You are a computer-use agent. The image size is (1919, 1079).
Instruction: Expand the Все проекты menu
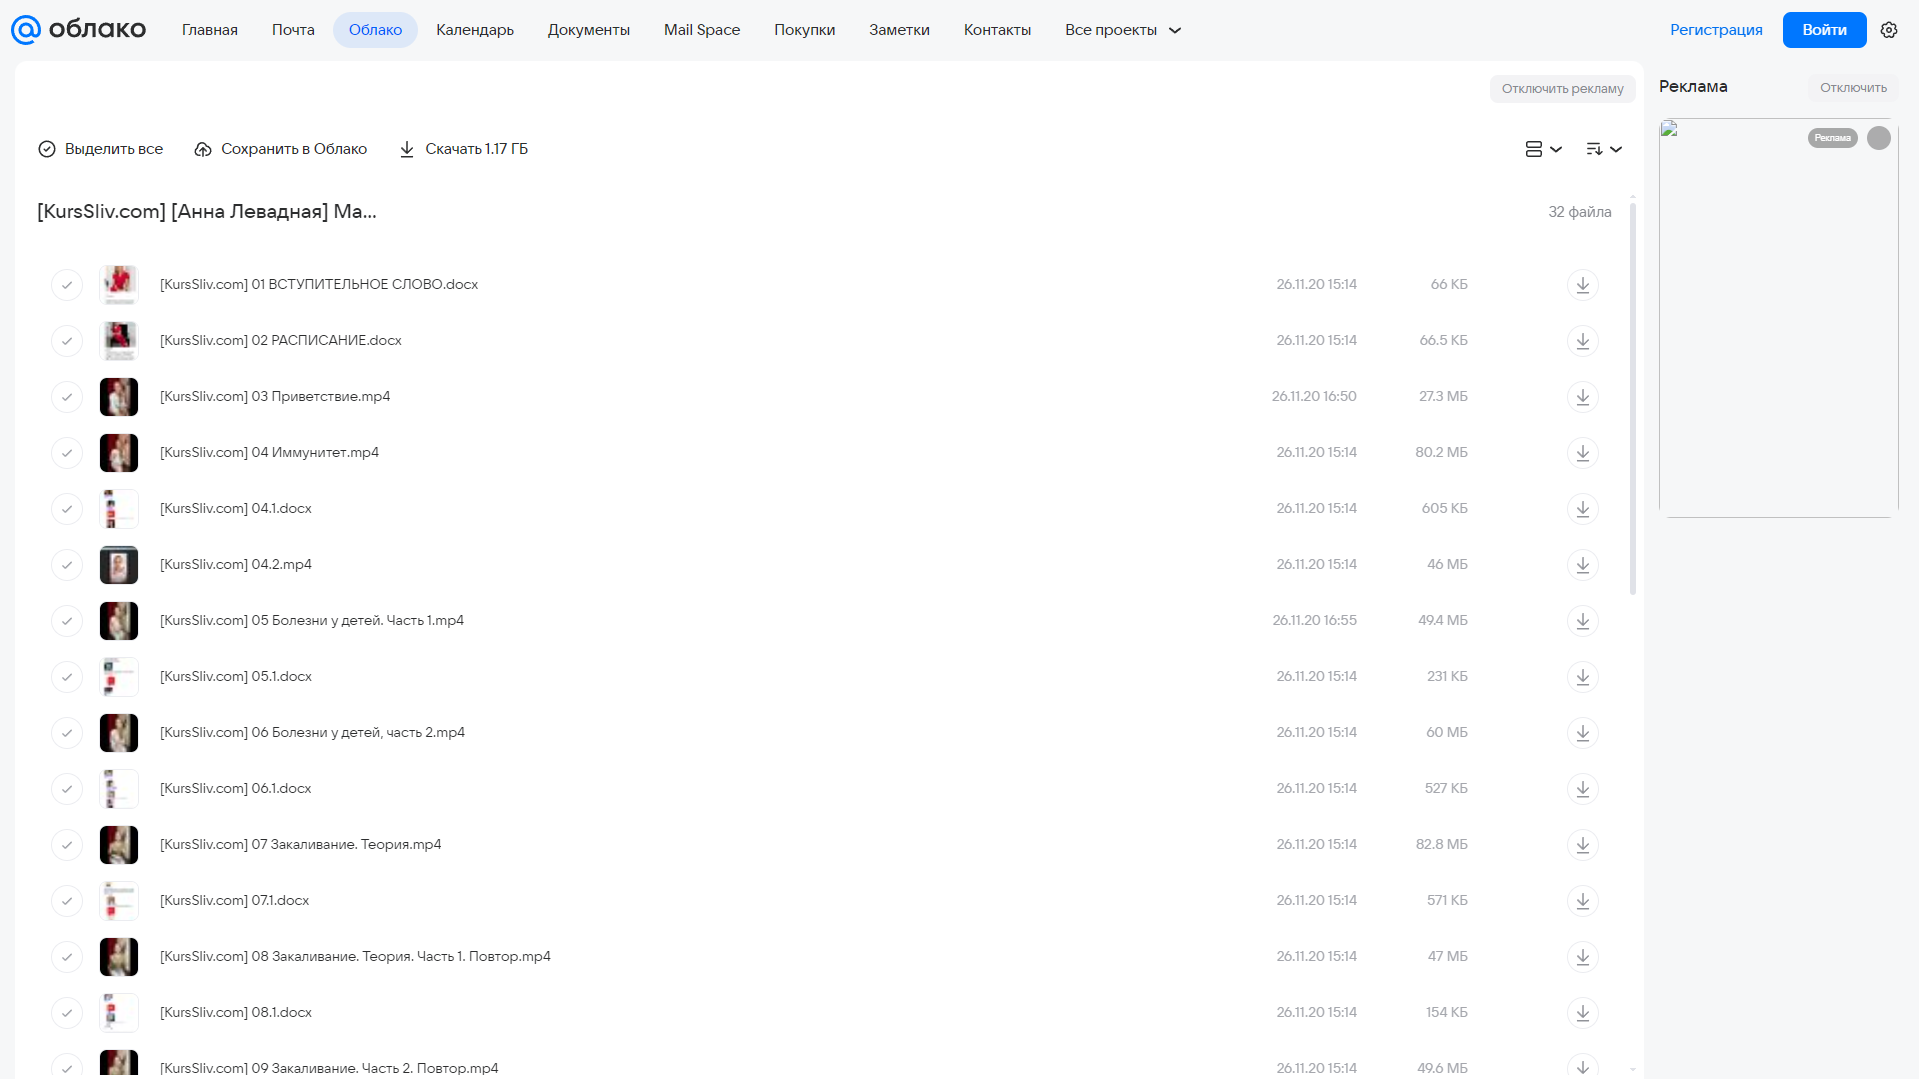1123,30
